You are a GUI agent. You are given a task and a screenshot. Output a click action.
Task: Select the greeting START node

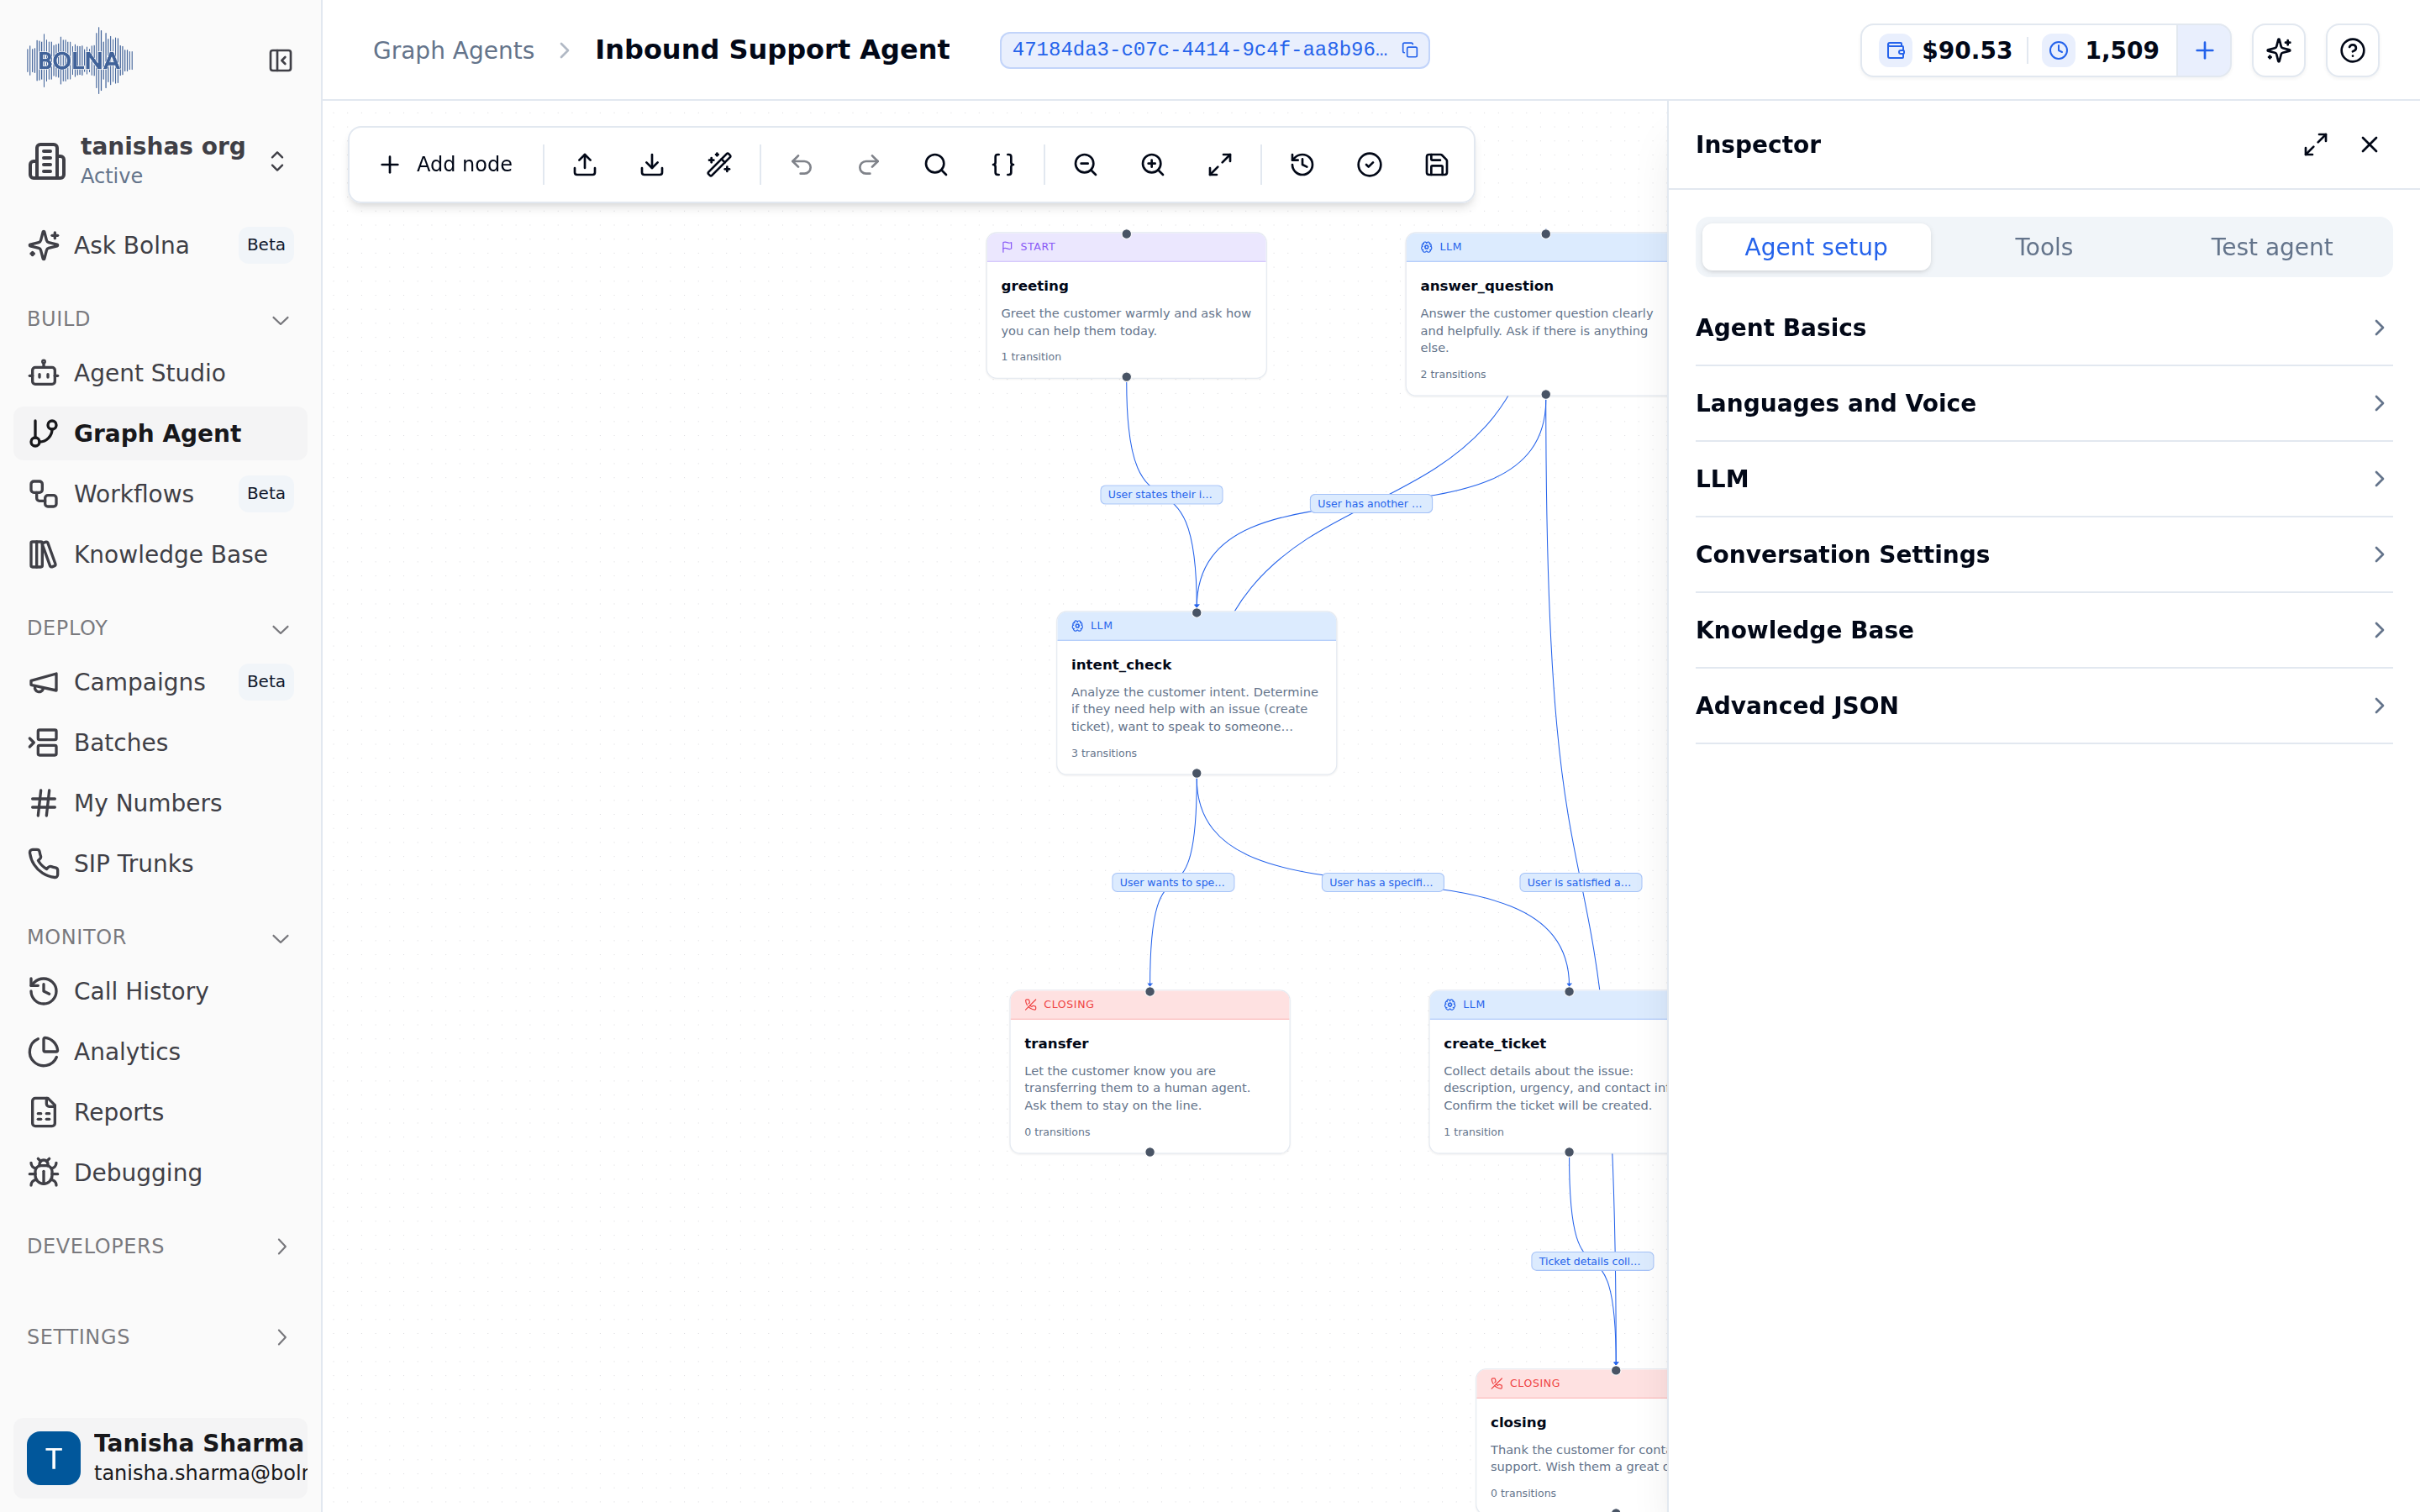(x=1126, y=305)
